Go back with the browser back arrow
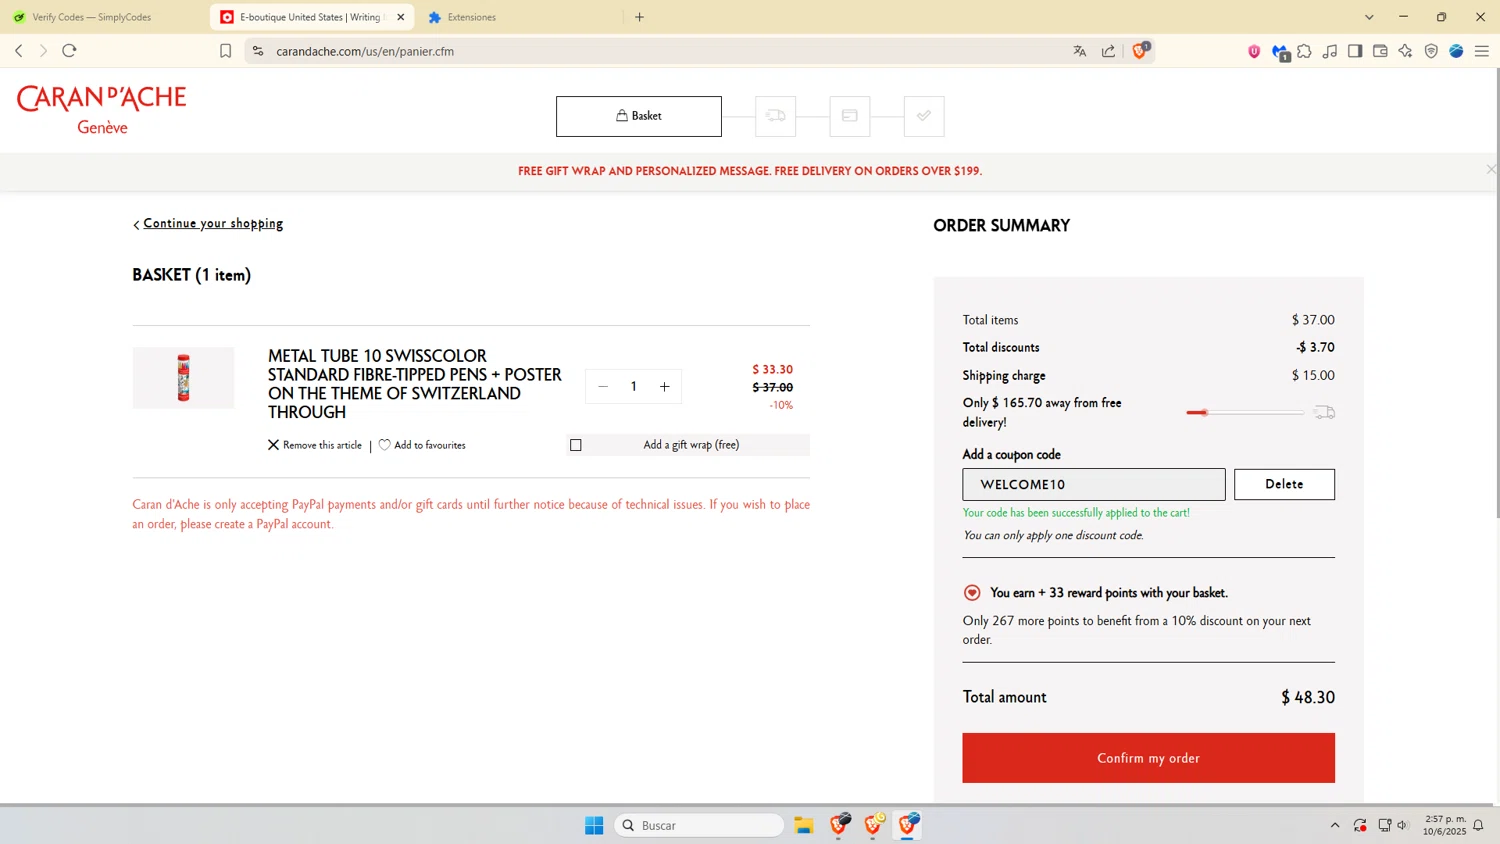The image size is (1500, 844). (18, 51)
